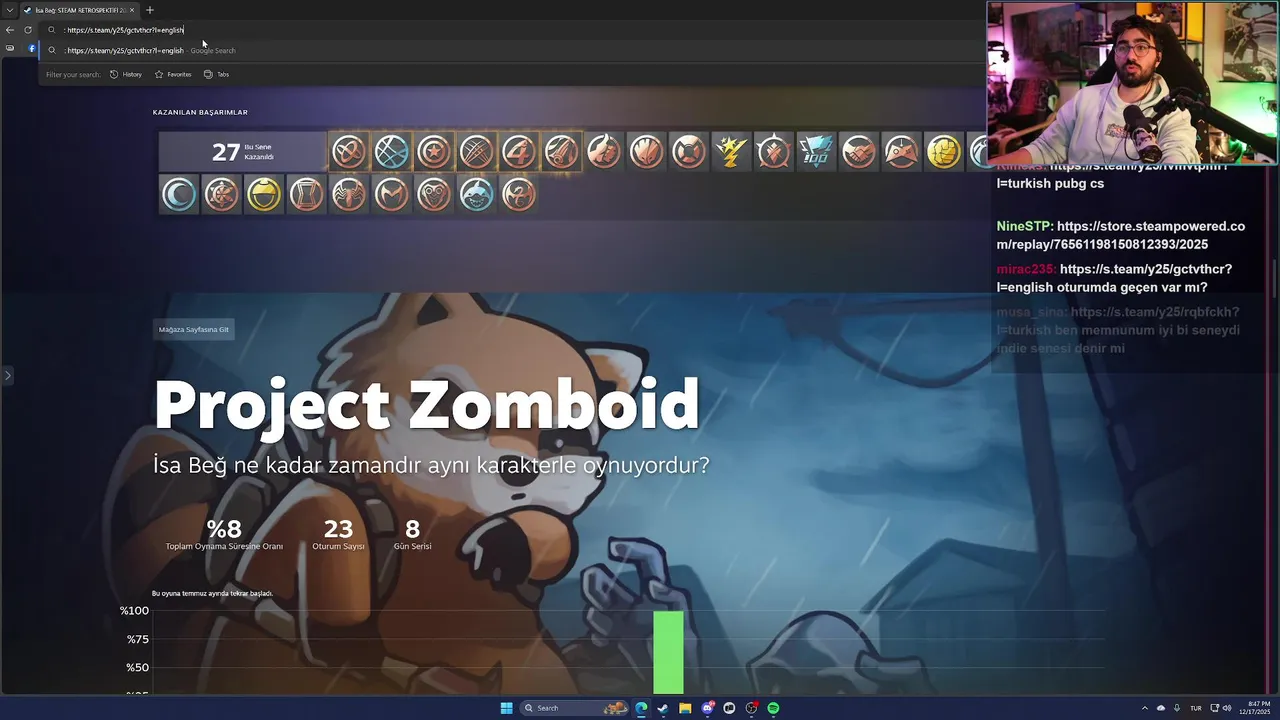Click the M-crown achievement badge
Screen dimensions: 1280x720
(391, 194)
